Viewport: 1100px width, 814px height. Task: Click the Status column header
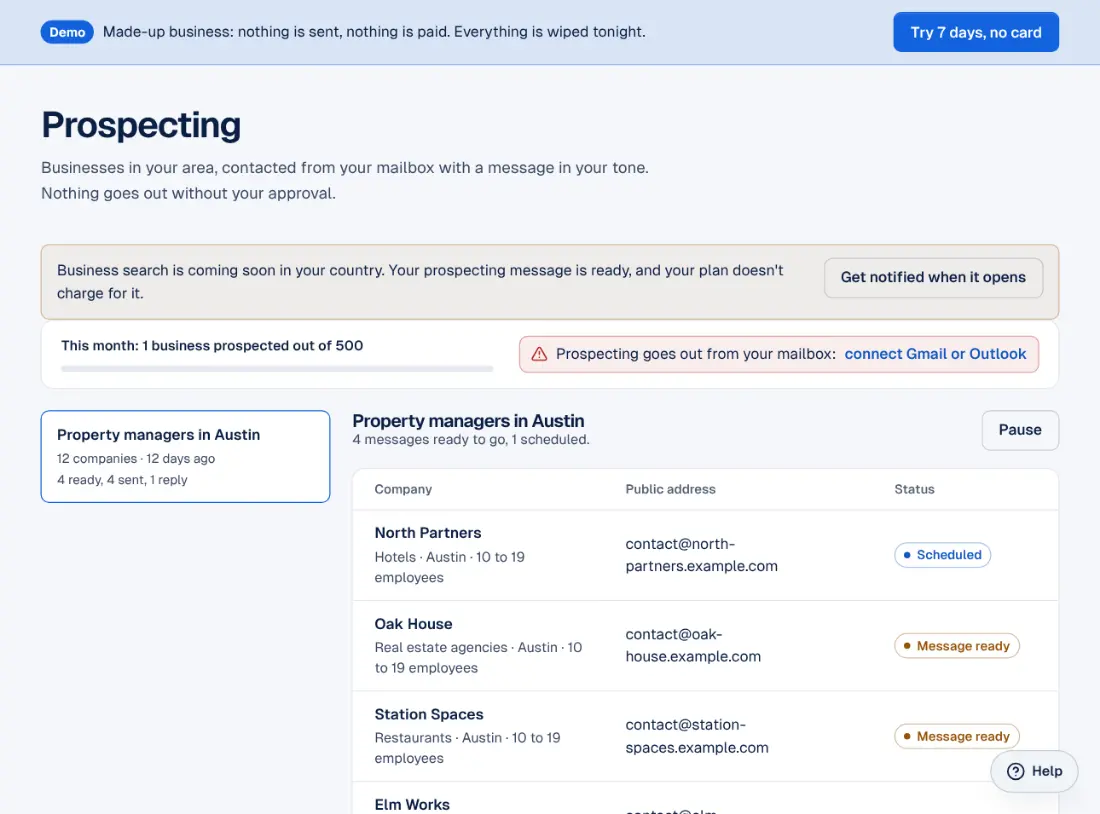[914, 489]
